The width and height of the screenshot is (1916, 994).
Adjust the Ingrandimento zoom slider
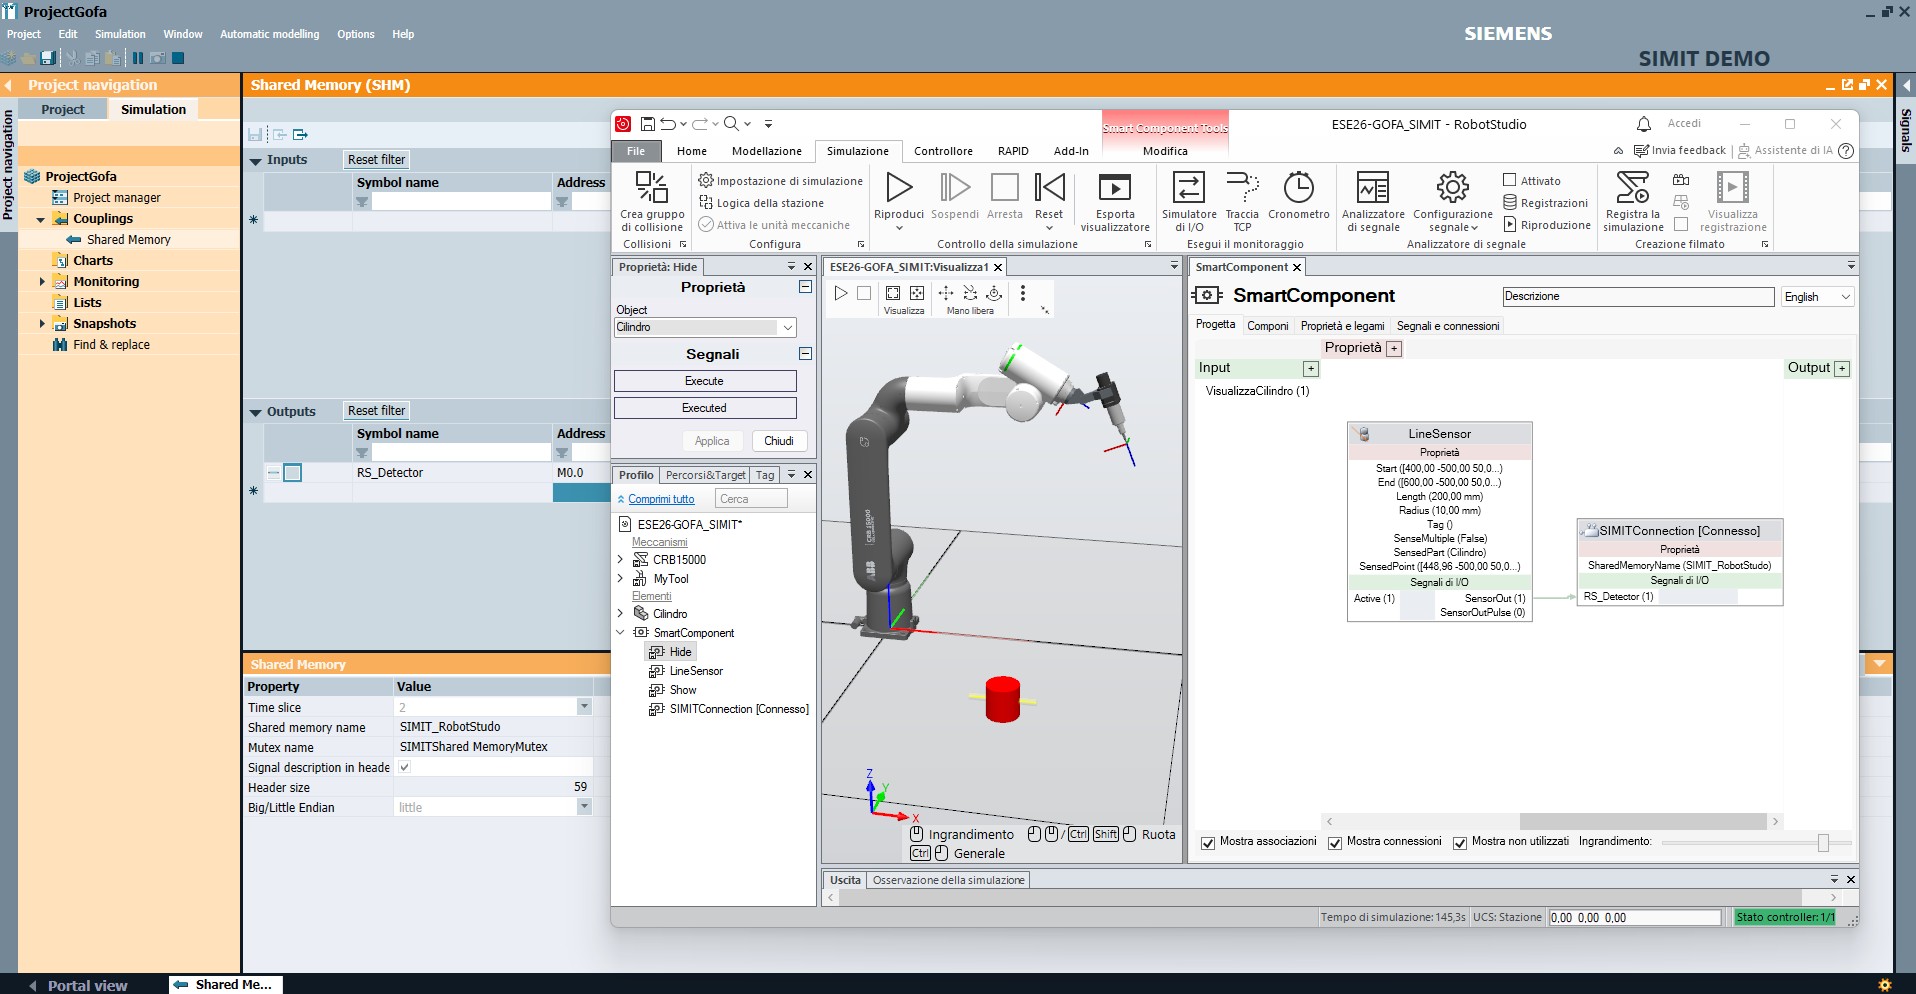point(1823,843)
